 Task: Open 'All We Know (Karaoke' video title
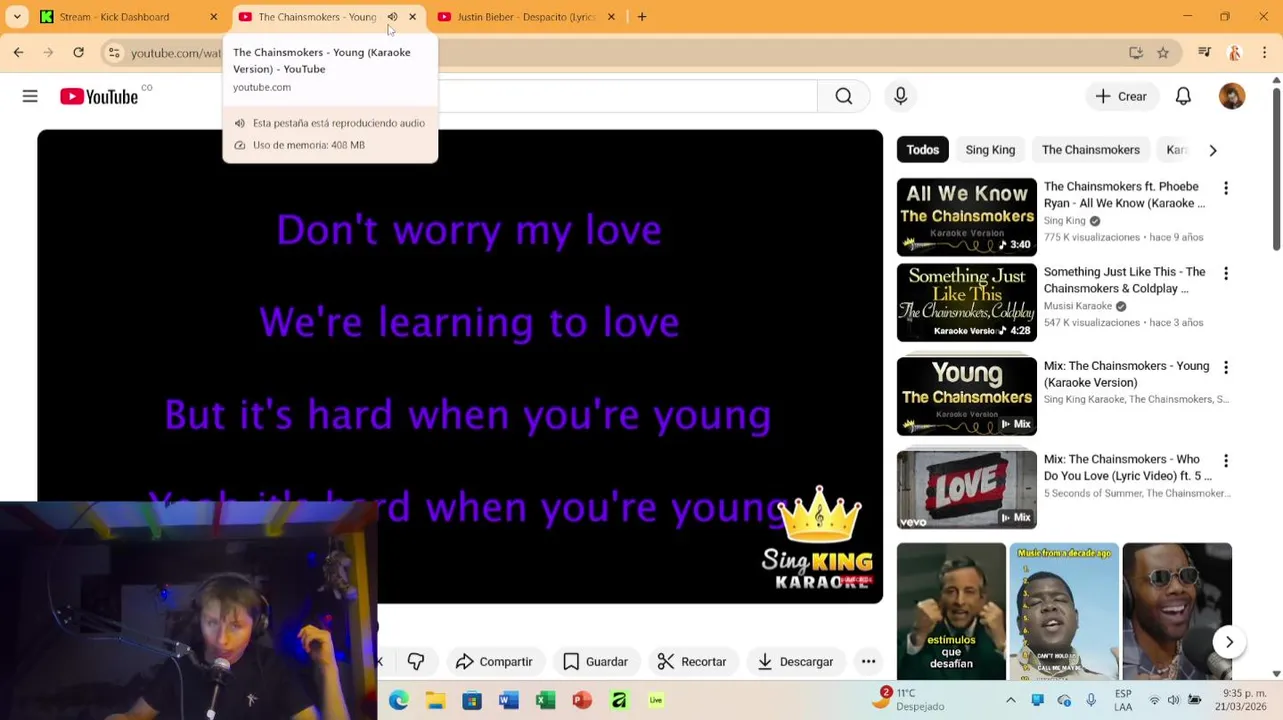point(1124,195)
